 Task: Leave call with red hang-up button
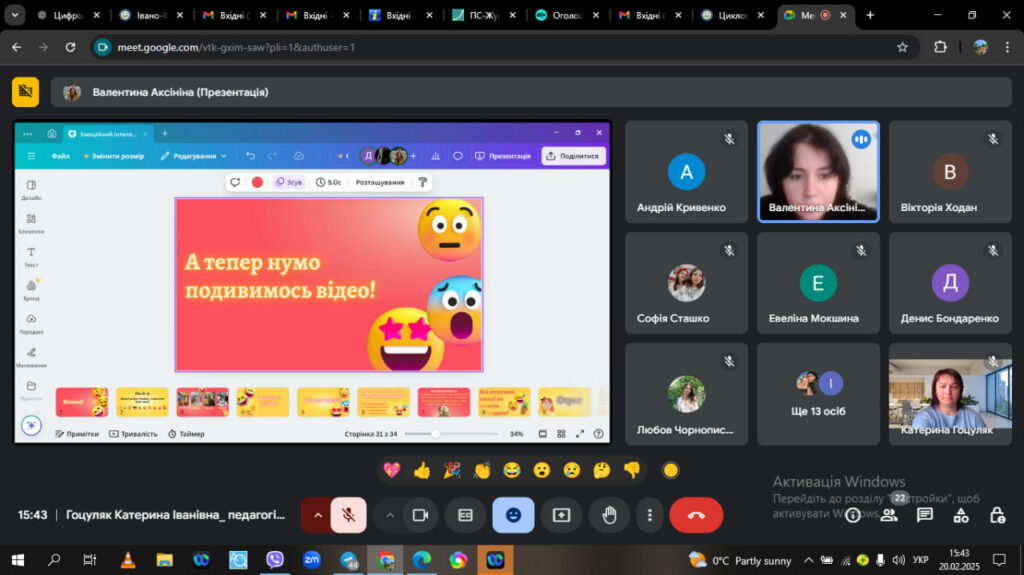coord(696,515)
